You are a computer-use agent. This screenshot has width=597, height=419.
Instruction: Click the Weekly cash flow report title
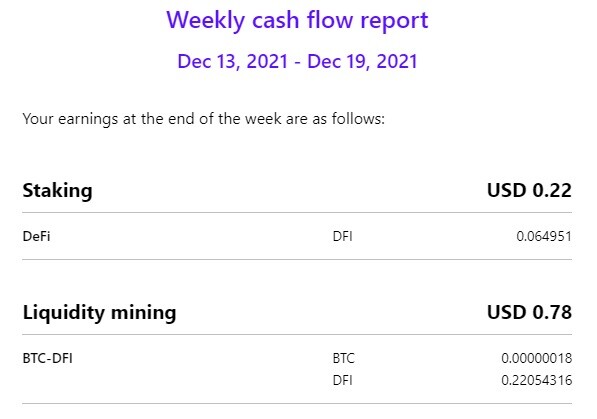pos(297,20)
